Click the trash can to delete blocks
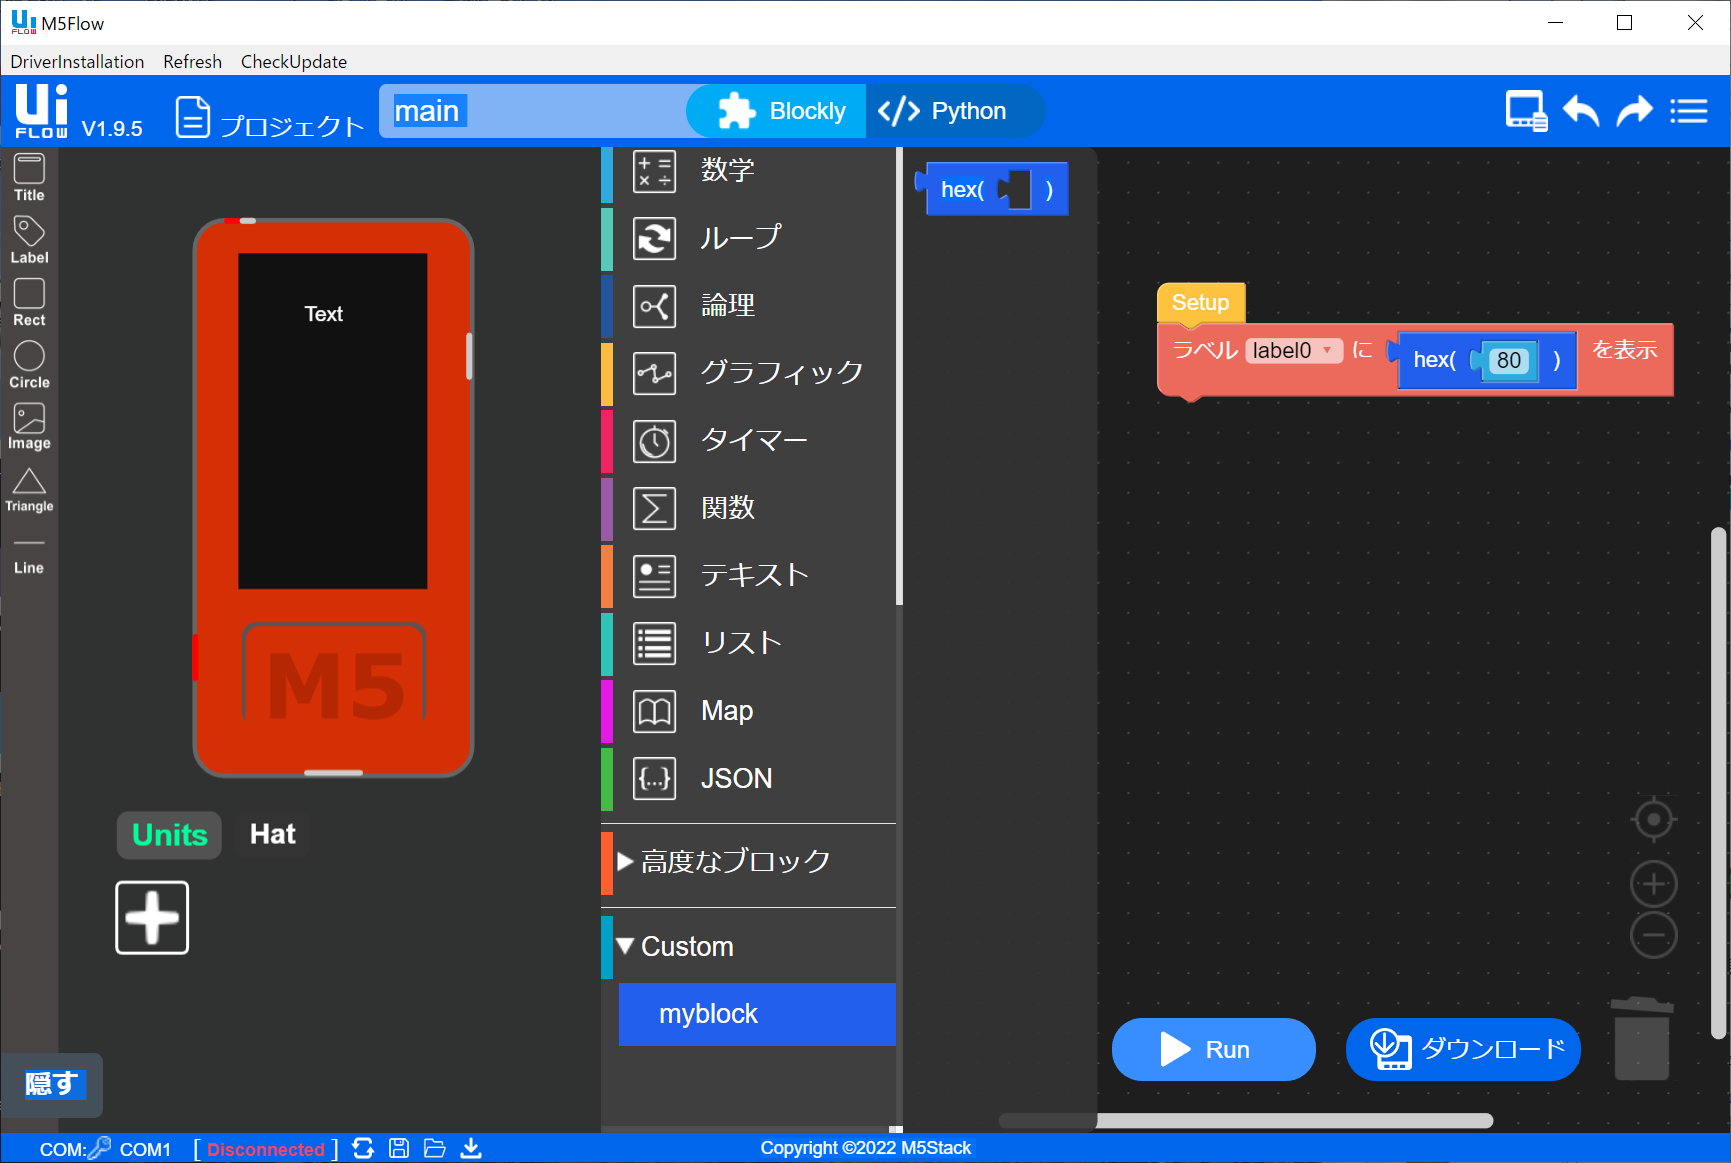 click(1641, 1039)
